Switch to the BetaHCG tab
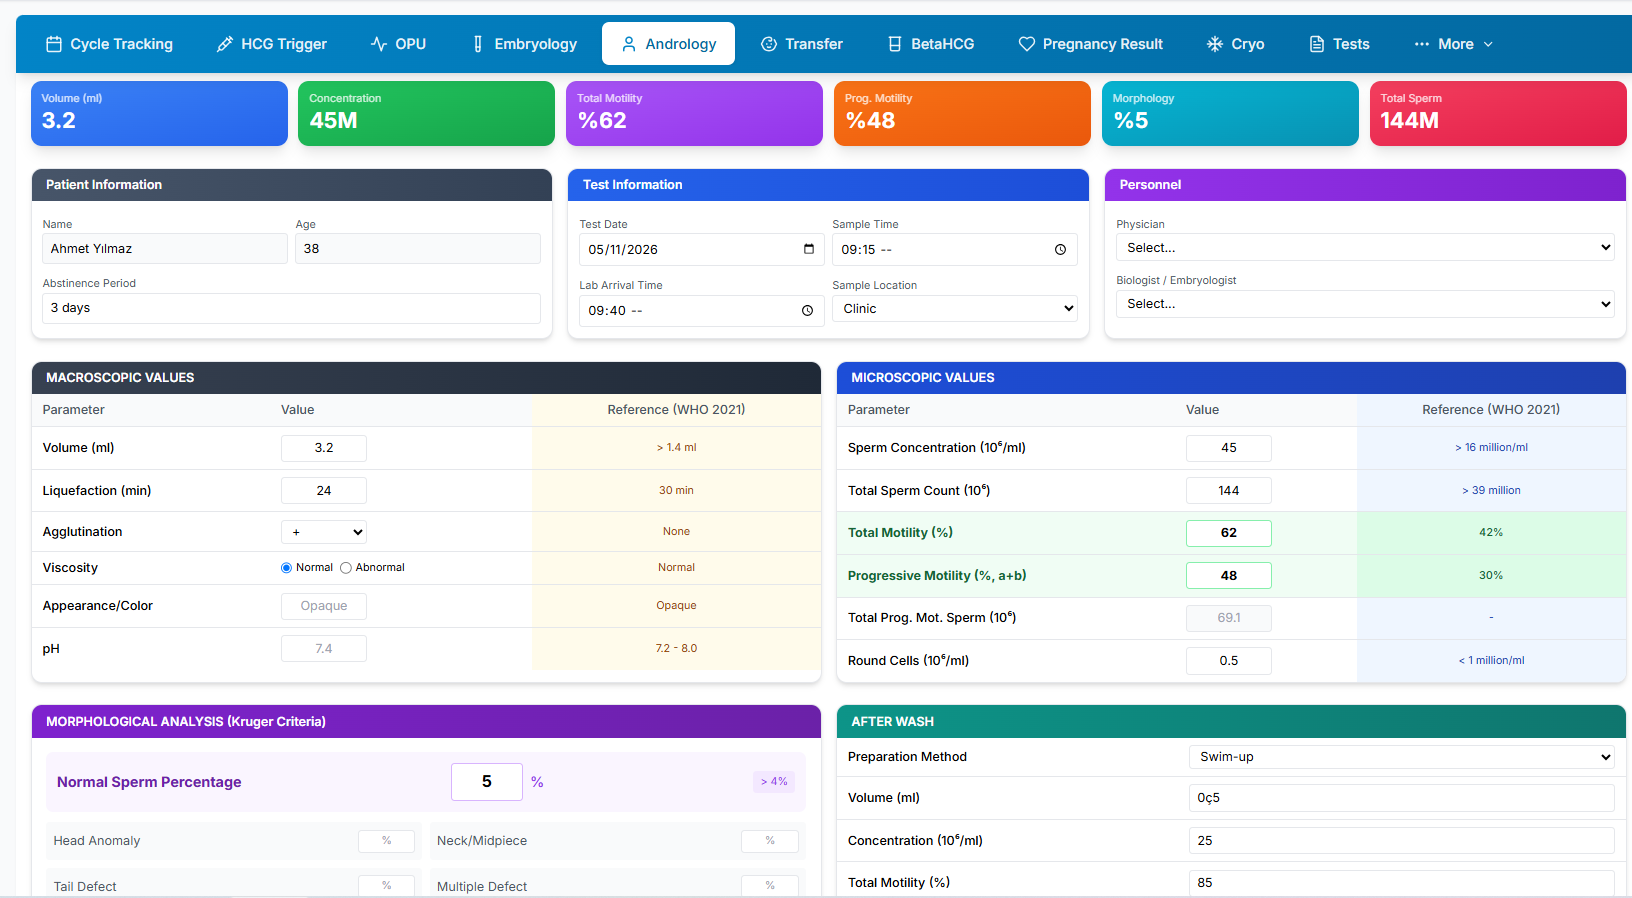 point(931,44)
